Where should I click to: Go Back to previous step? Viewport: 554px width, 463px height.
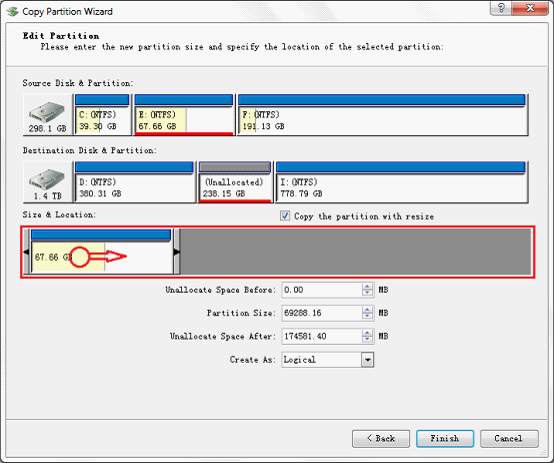(x=381, y=439)
